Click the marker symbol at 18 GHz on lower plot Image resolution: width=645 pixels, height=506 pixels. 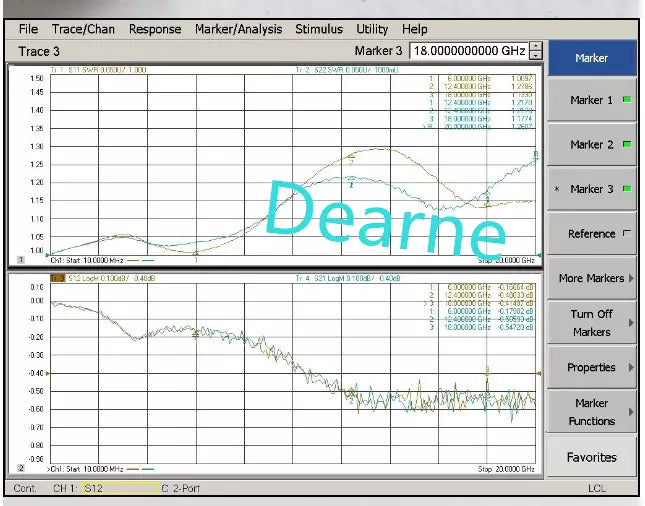pos(487,370)
